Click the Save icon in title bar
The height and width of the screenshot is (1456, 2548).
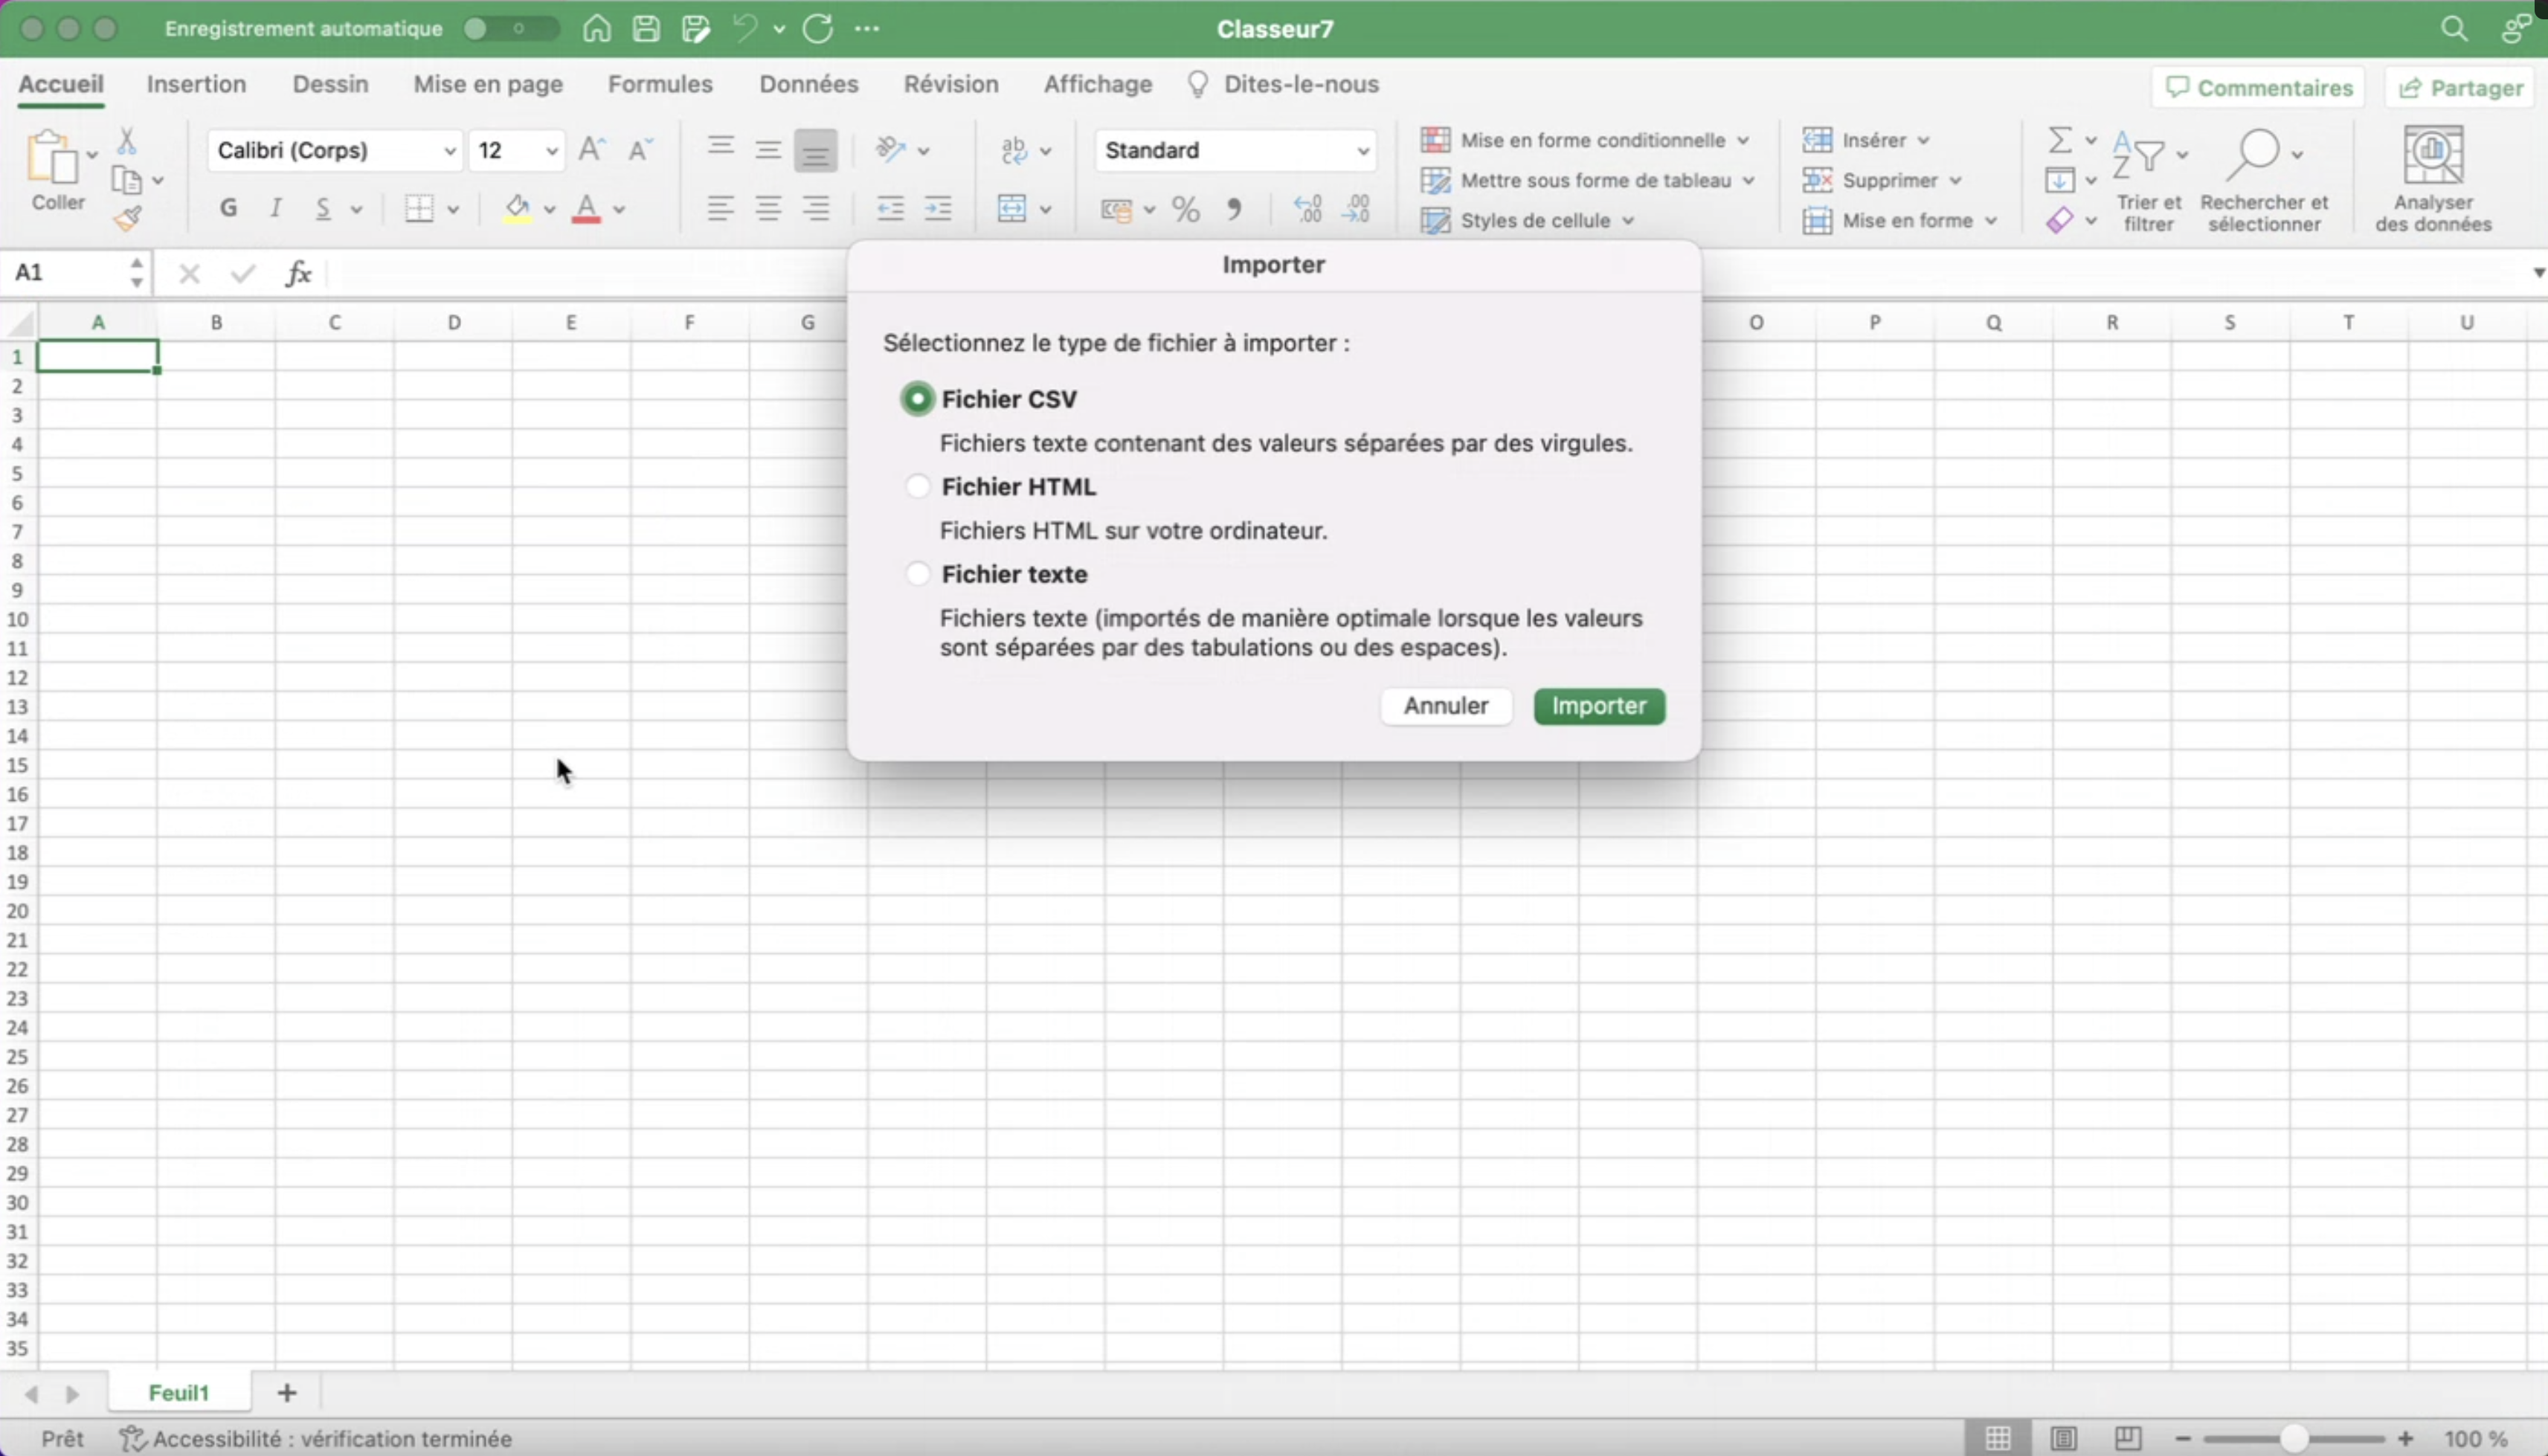pyautogui.click(x=646, y=28)
